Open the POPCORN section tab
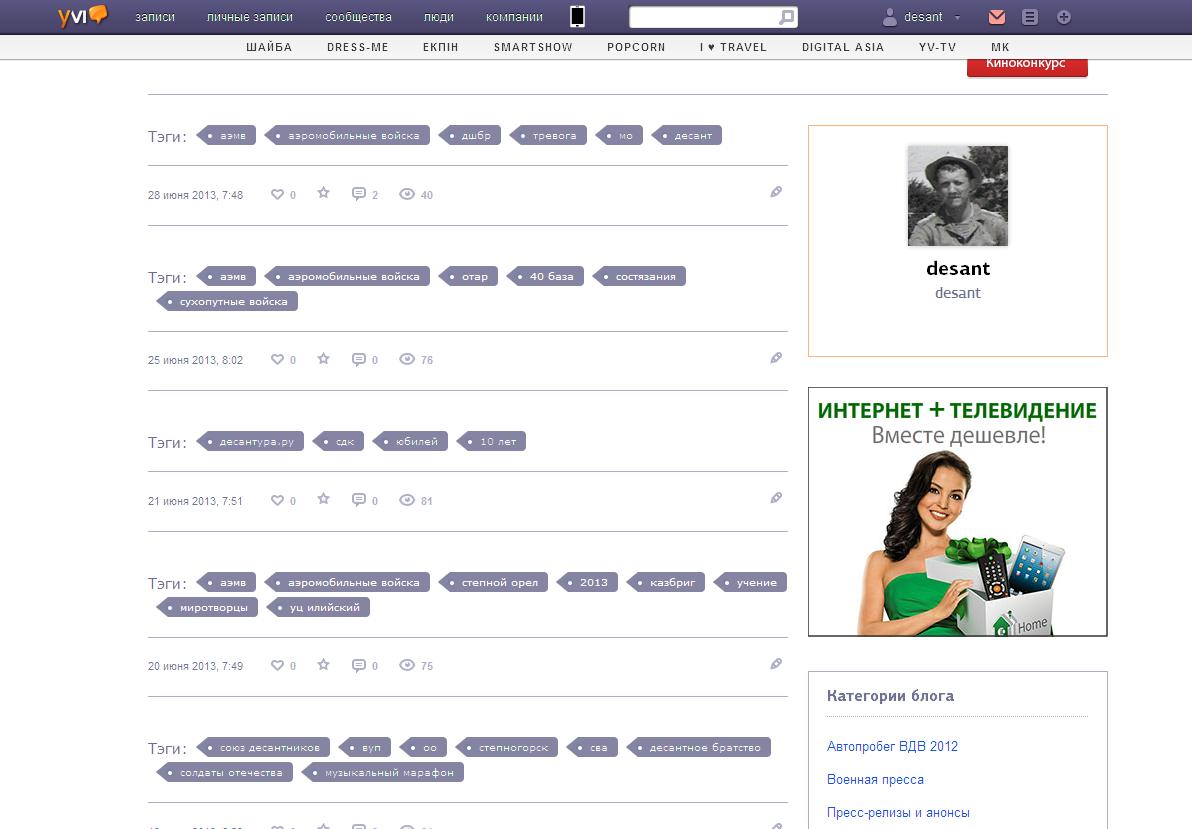This screenshot has height=829, width=1192. pyautogui.click(x=636, y=47)
